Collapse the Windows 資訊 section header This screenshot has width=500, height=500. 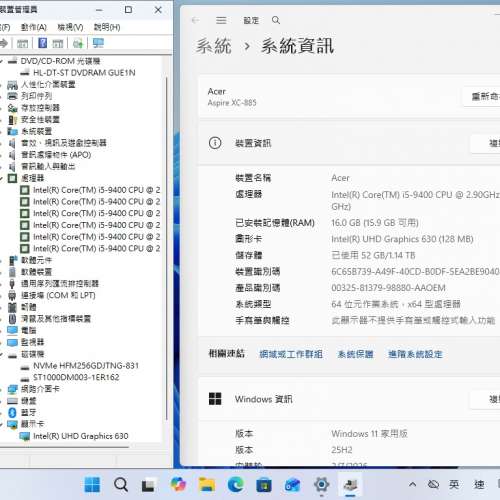[x=349, y=399]
